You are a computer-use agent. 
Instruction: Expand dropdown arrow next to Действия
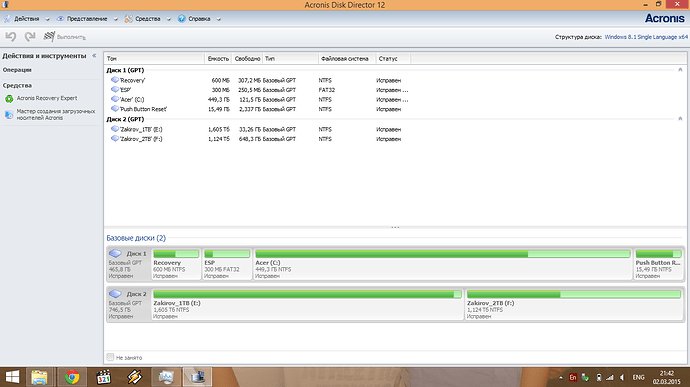(x=48, y=19)
